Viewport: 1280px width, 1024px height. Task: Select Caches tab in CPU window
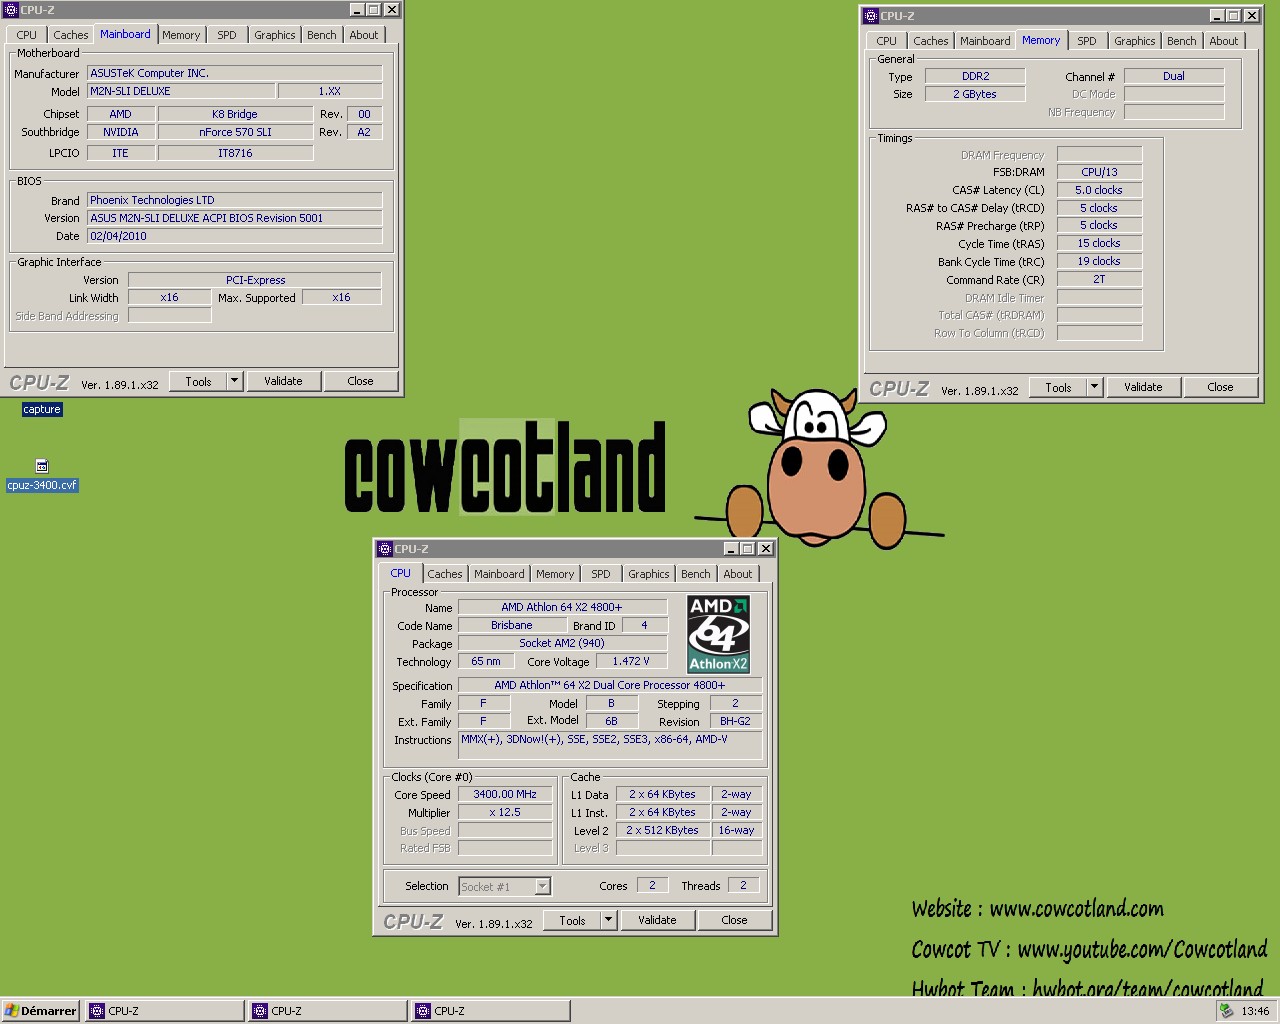pyautogui.click(x=445, y=574)
